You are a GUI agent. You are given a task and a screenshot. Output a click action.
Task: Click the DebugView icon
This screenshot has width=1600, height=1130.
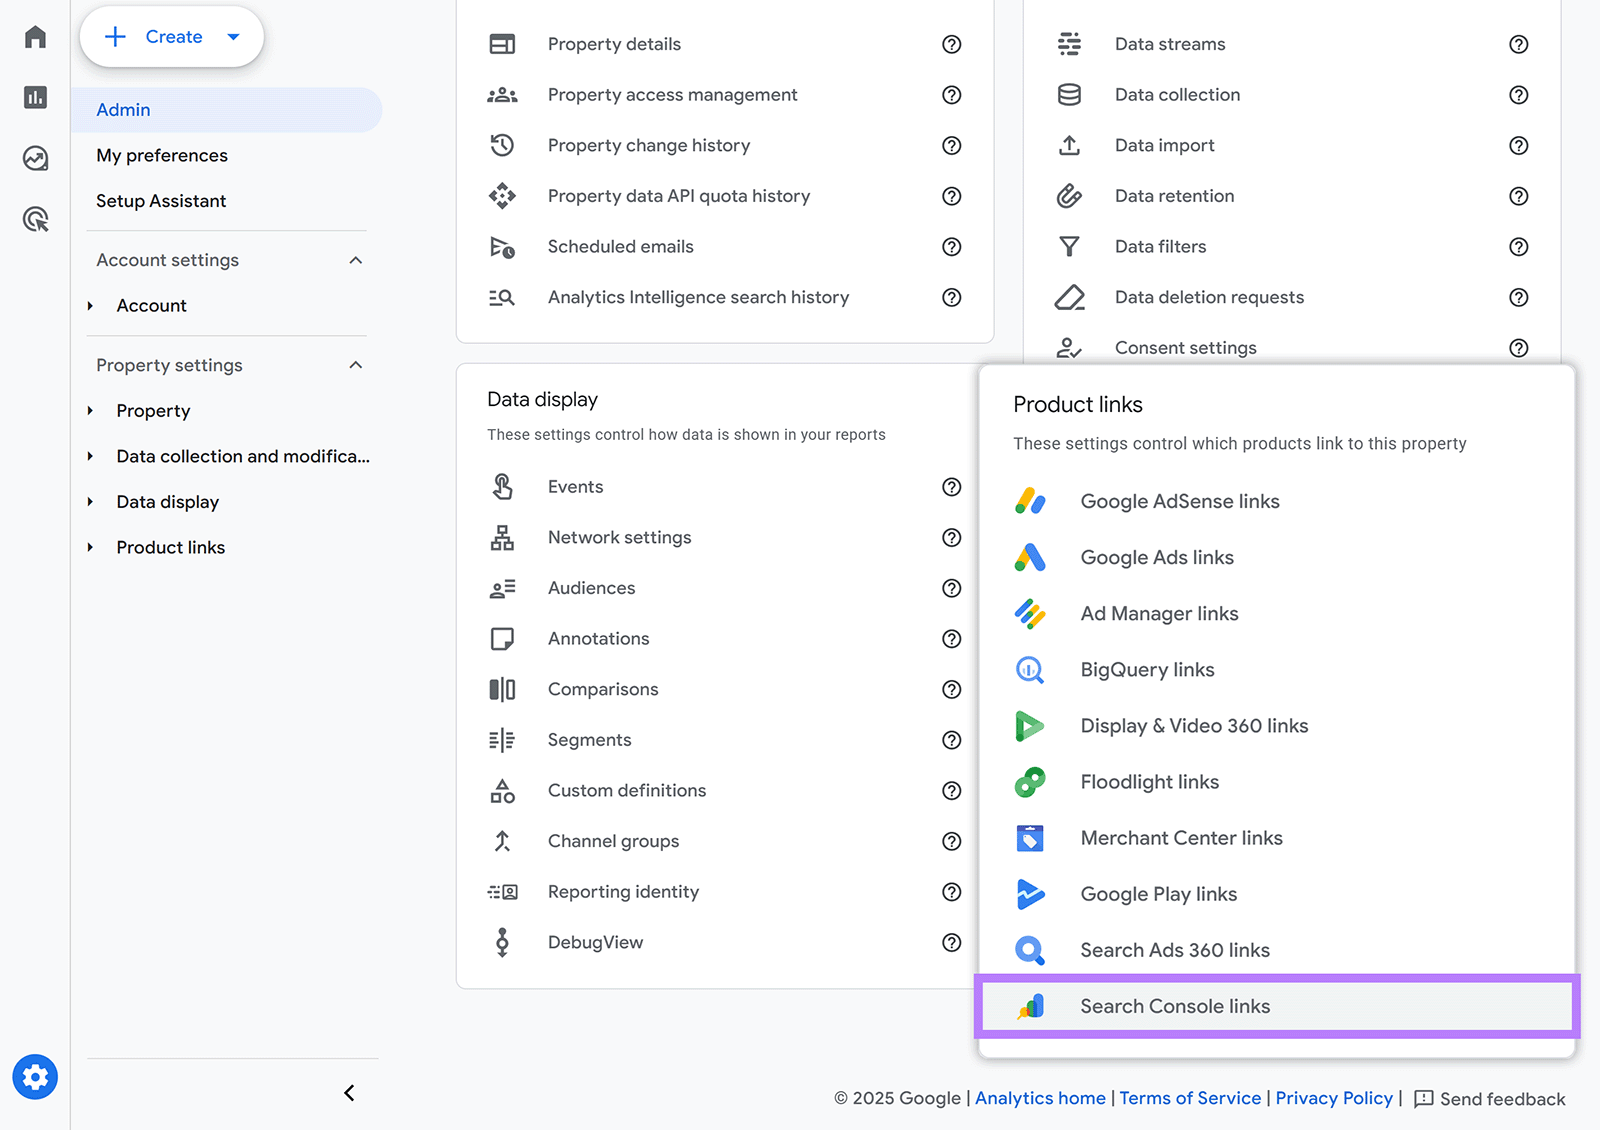pos(503,941)
